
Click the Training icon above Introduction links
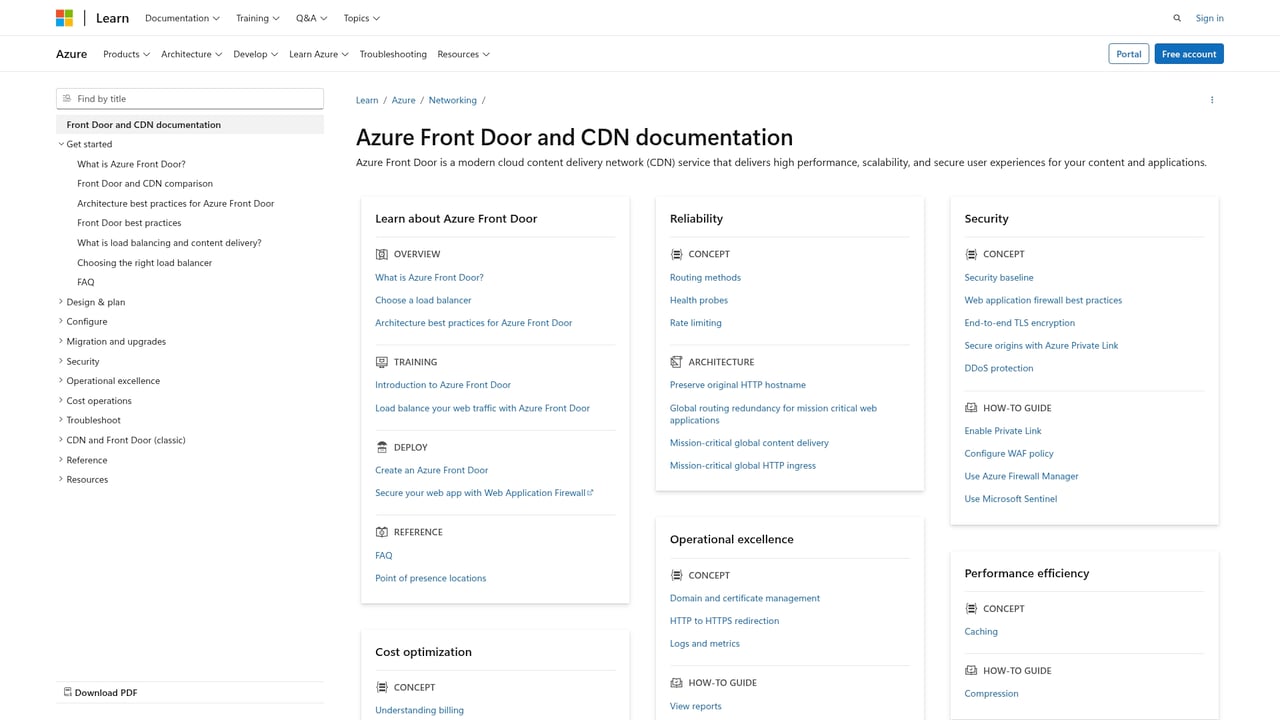click(381, 361)
